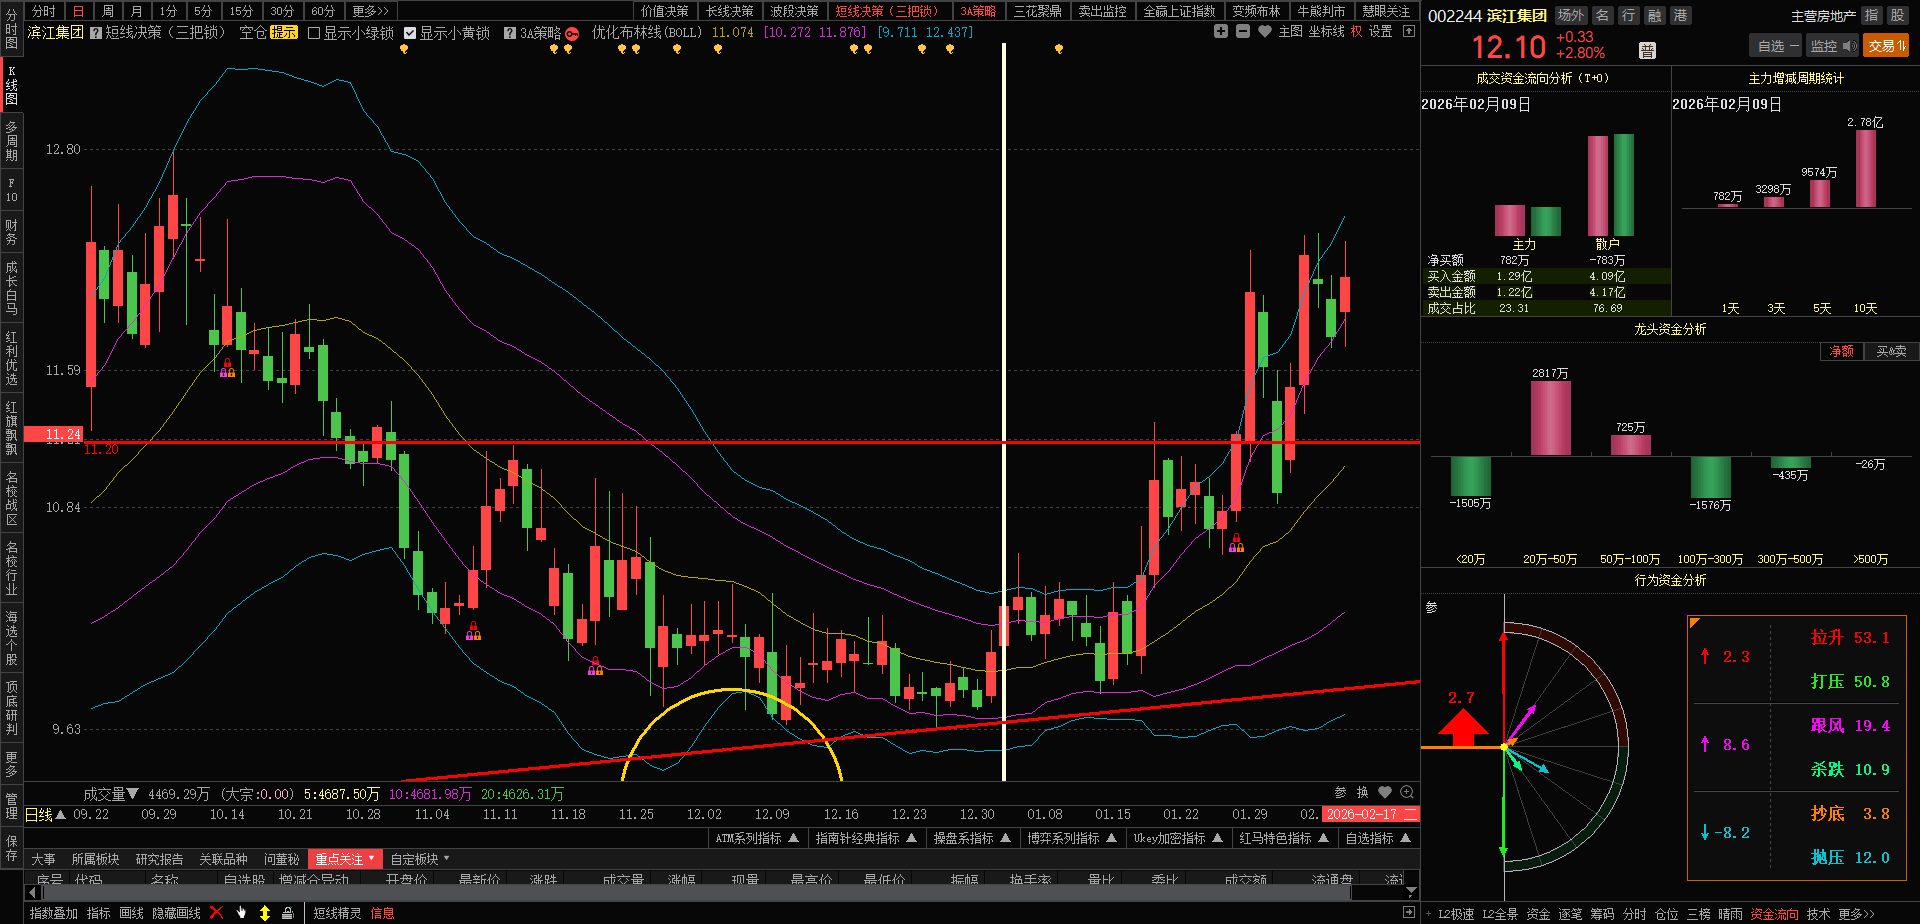Open 所属板块 tab
This screenshot has height=924, width=1920.
tap(95, 859)
